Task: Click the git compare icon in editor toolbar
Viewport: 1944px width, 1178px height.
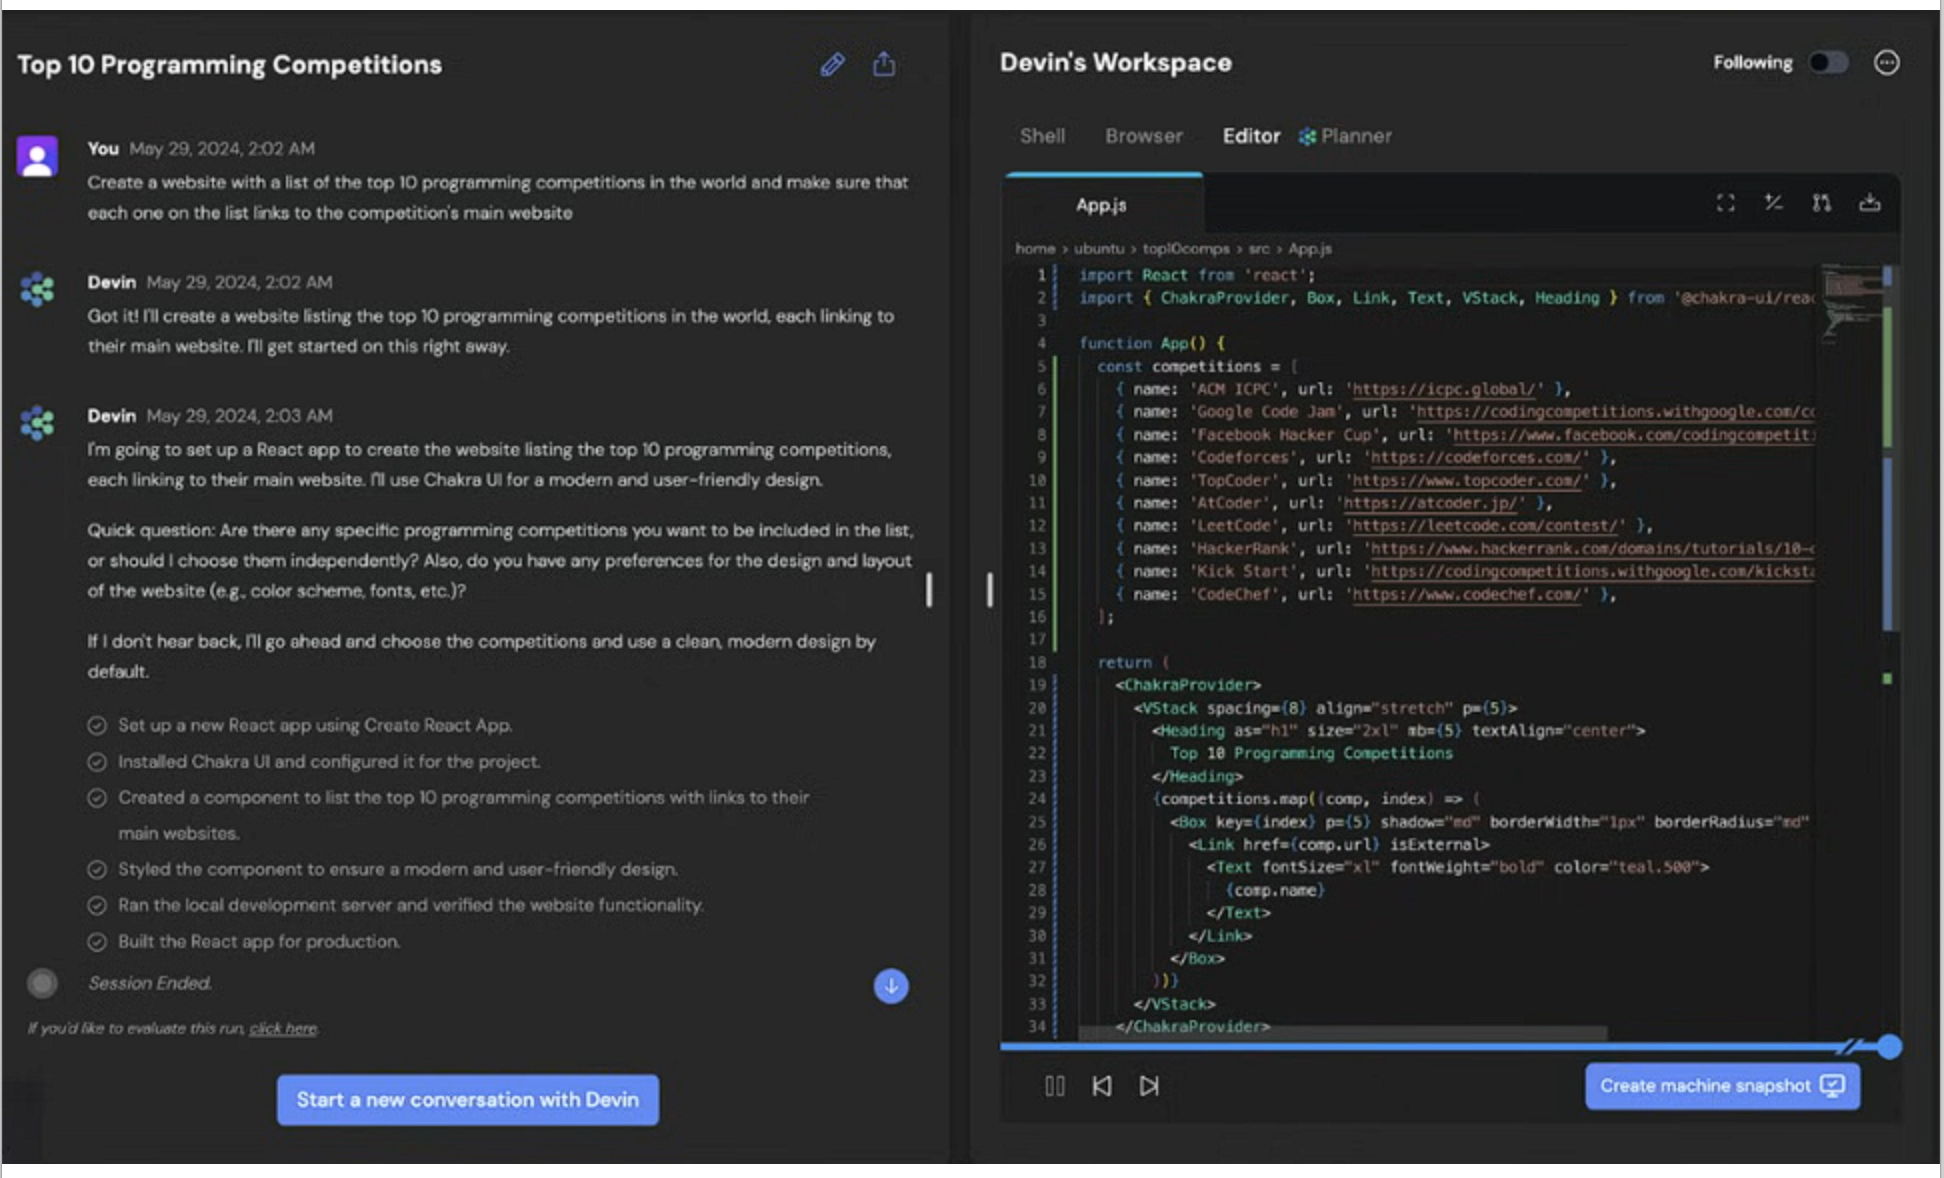Action: 1821,203
